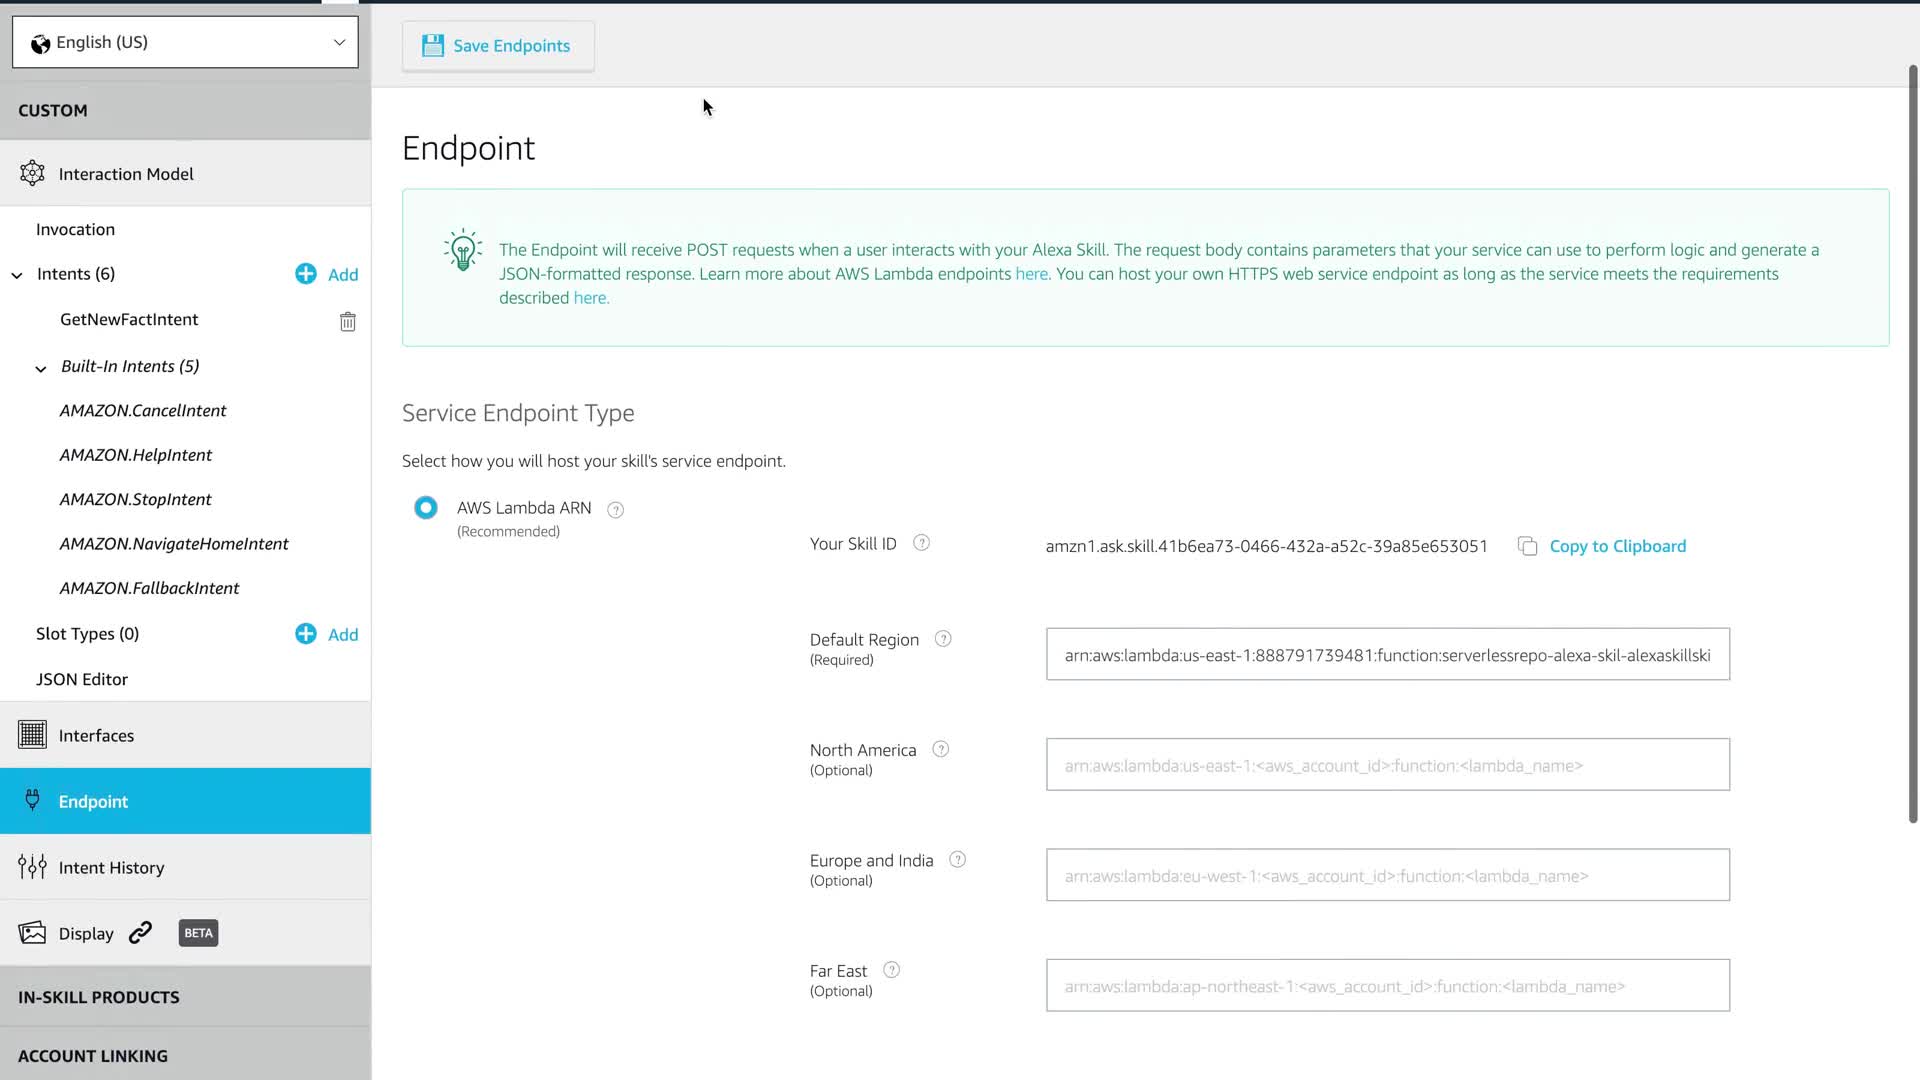
Task: Delete GetNewFactIntent using trash icon
Action: pos(347,322)
